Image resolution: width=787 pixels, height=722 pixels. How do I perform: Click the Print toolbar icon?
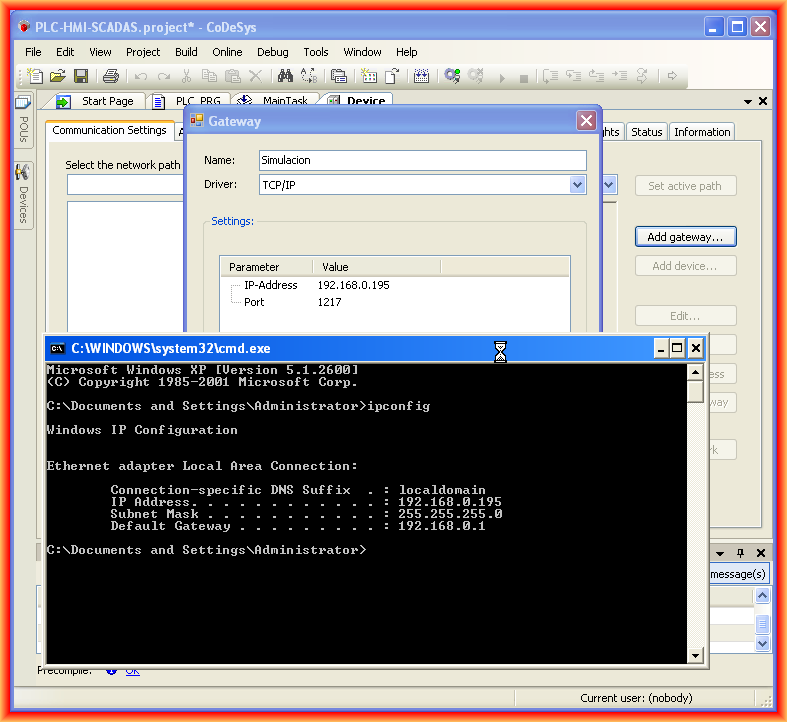111,76
